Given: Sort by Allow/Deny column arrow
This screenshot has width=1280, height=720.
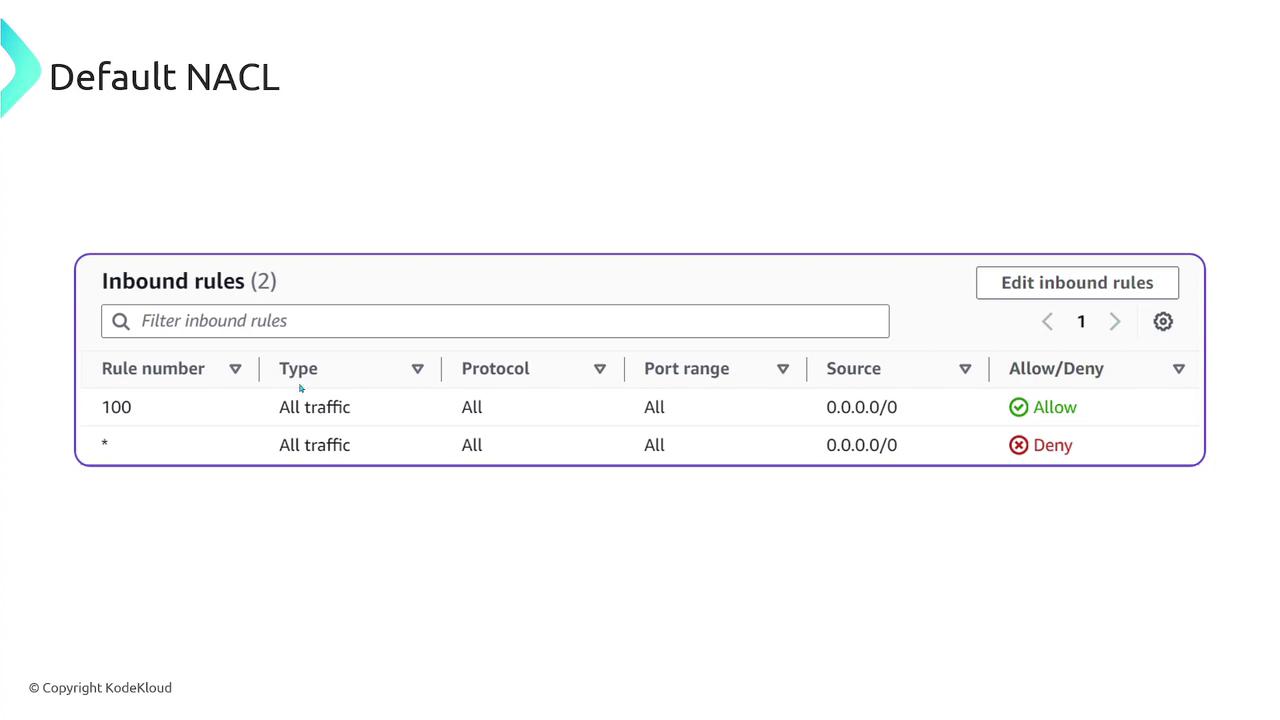Looking at the screenshot, I should coord(1178,369).
